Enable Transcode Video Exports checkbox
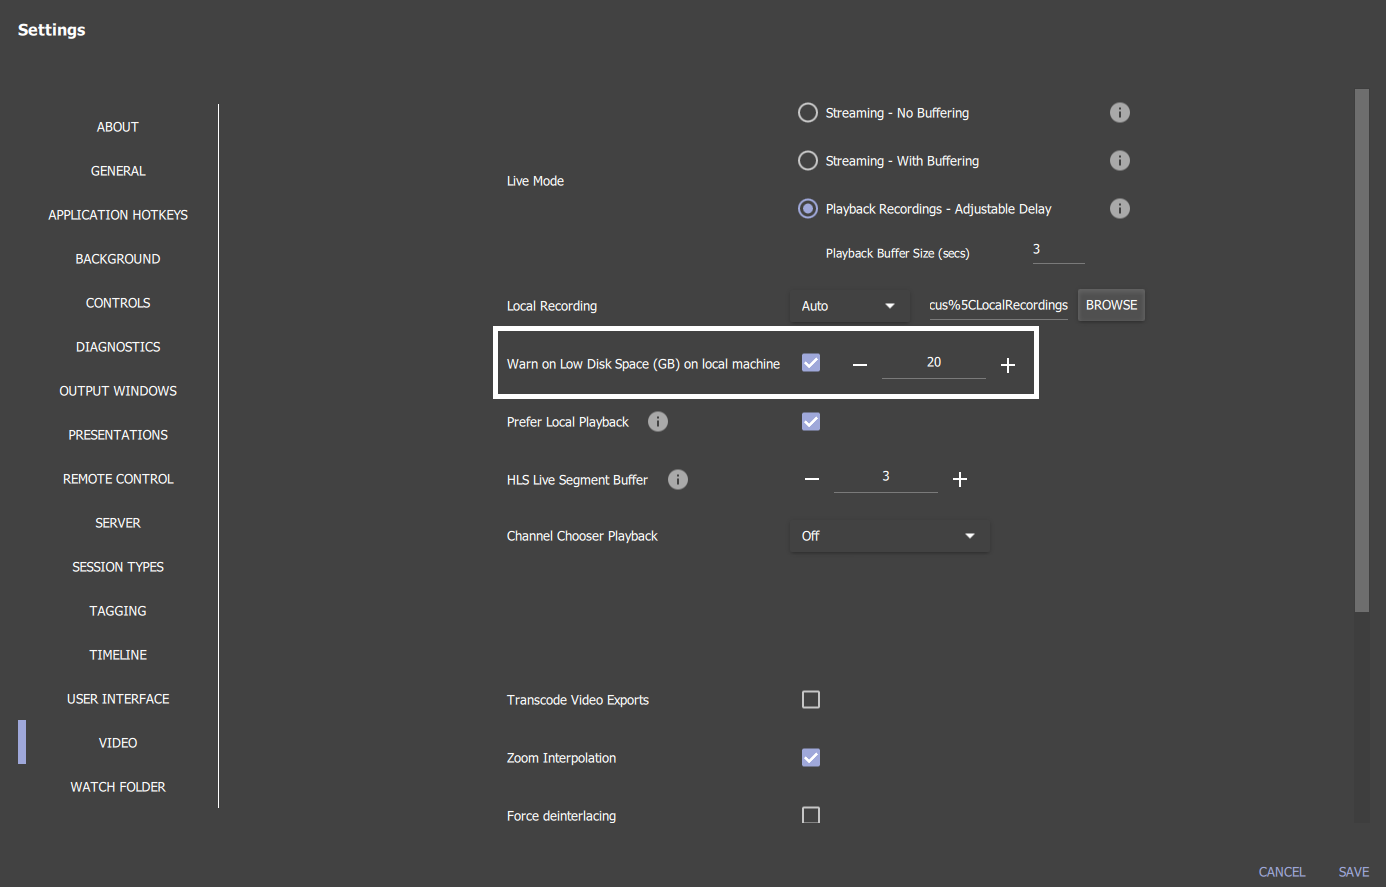Screen dimensions: 1386x887 [811, 700]
